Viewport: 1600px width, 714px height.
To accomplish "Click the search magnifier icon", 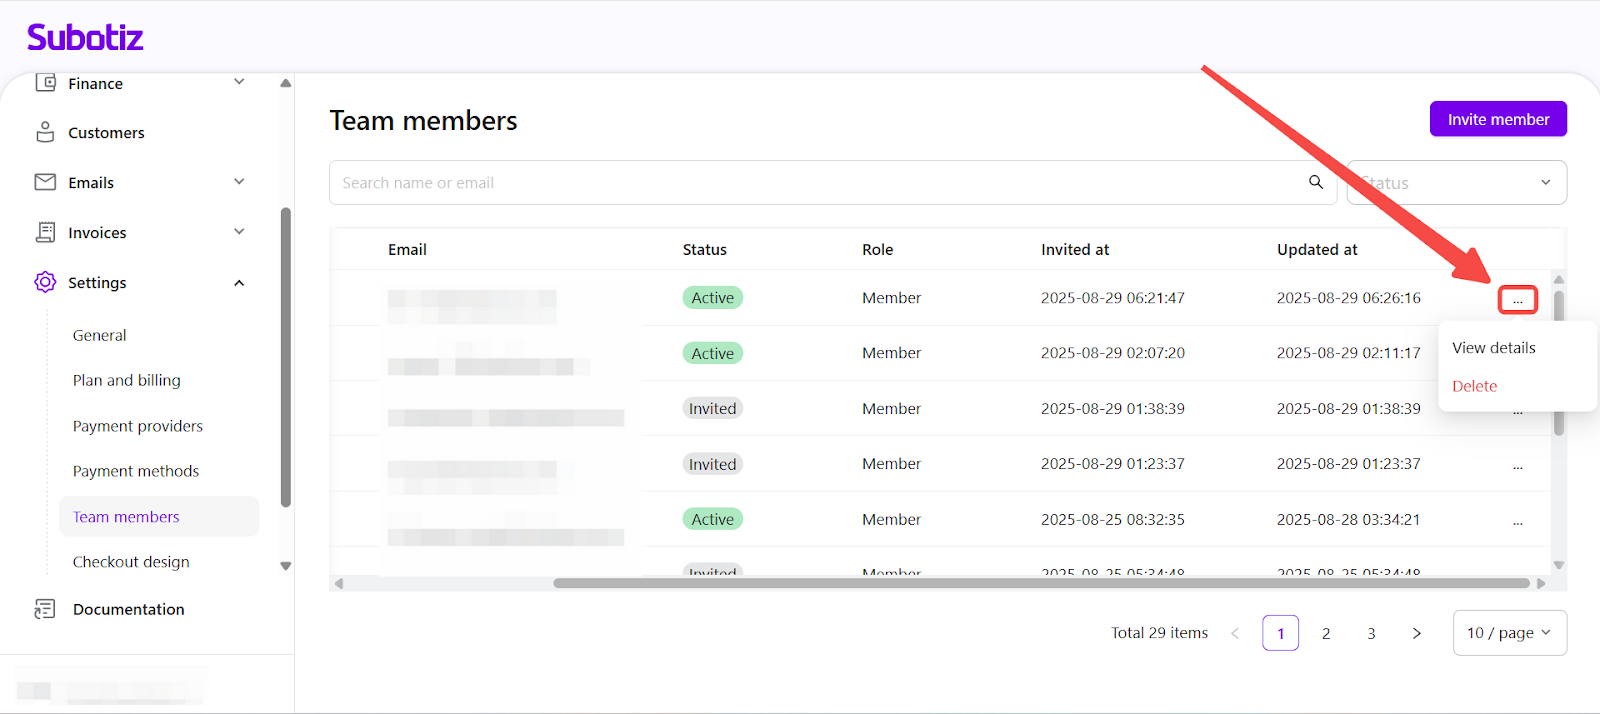I will [1316, 182].
